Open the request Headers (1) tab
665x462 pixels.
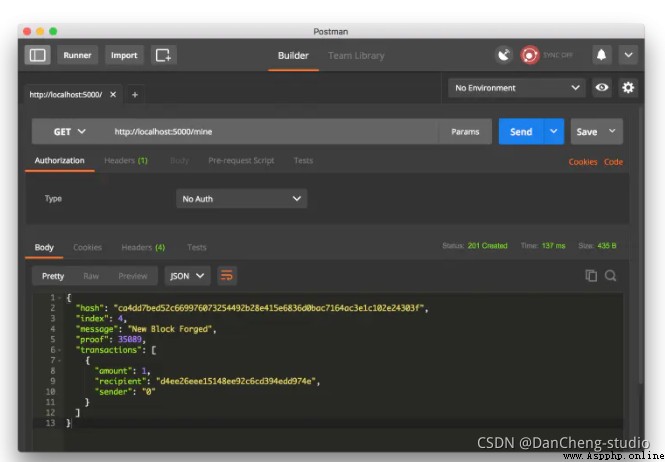click(x=126, y=161)
